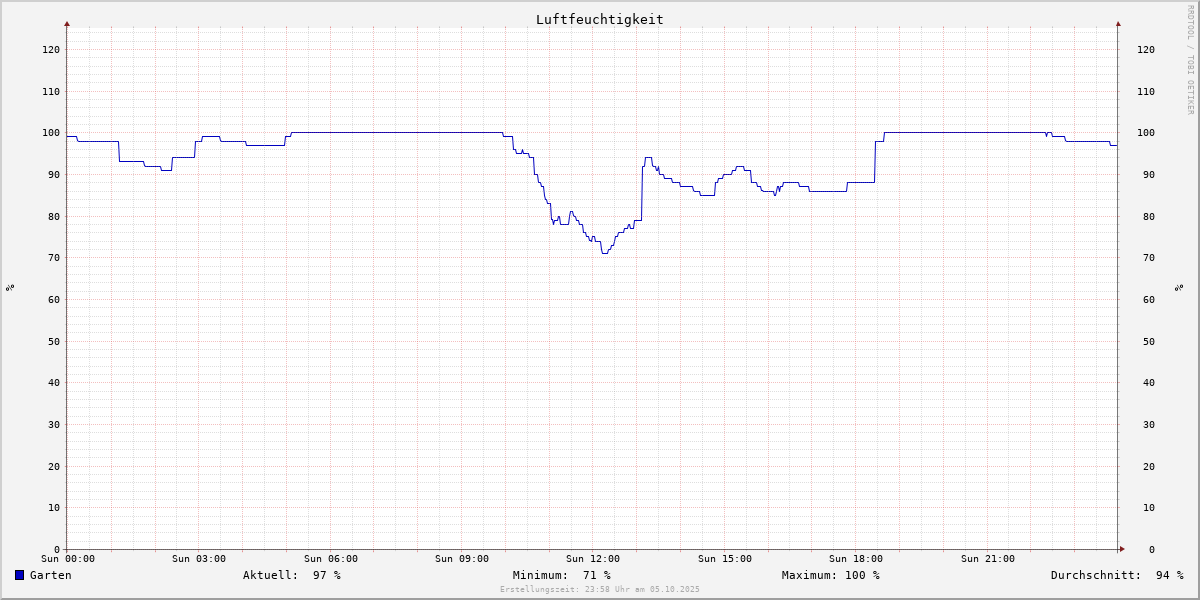This screenshot has height=600, width=1200.
Task: Click the right axis 60 label
Action: 1149,299
